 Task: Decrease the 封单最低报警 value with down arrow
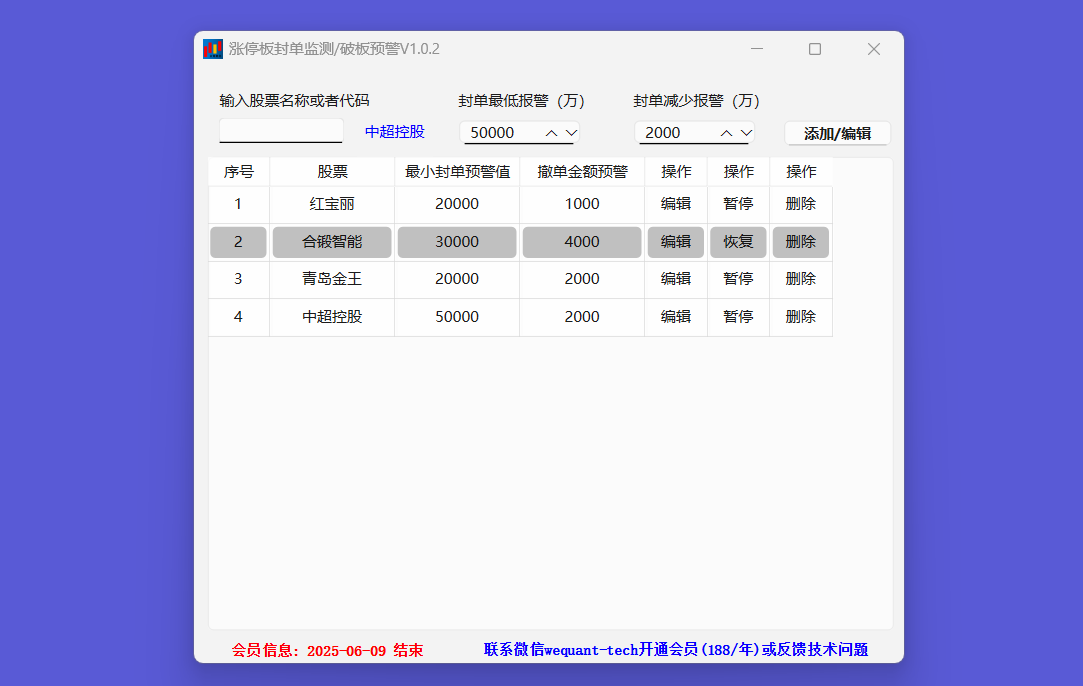[x=571, y=132]
